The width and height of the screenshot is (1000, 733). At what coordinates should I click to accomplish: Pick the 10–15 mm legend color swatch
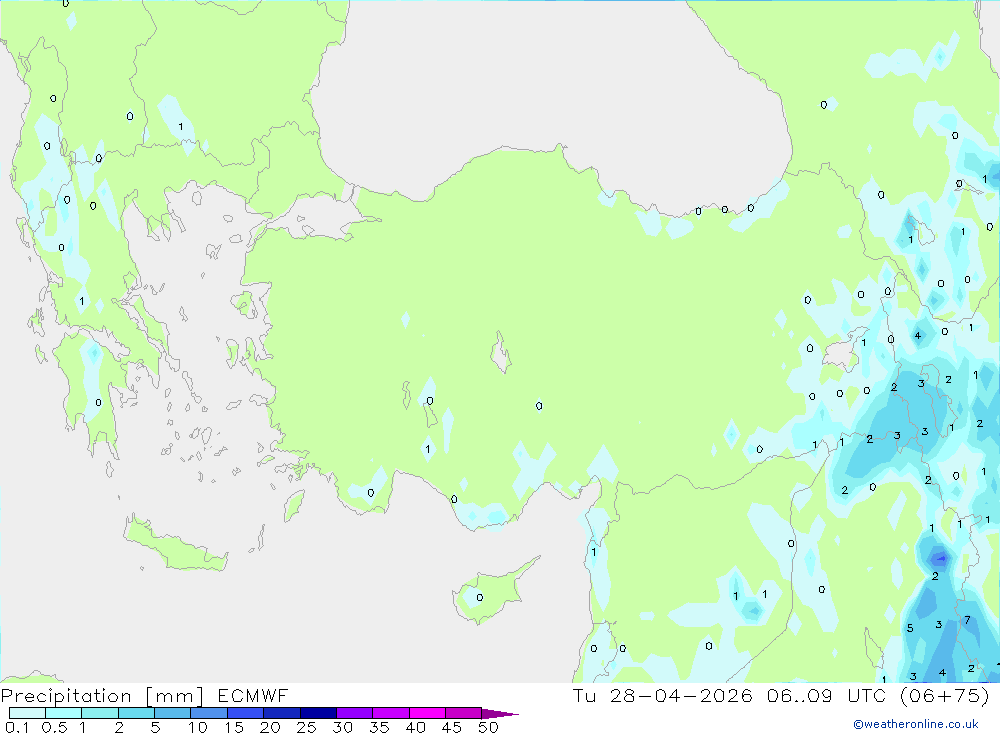[x=209, y=713]
